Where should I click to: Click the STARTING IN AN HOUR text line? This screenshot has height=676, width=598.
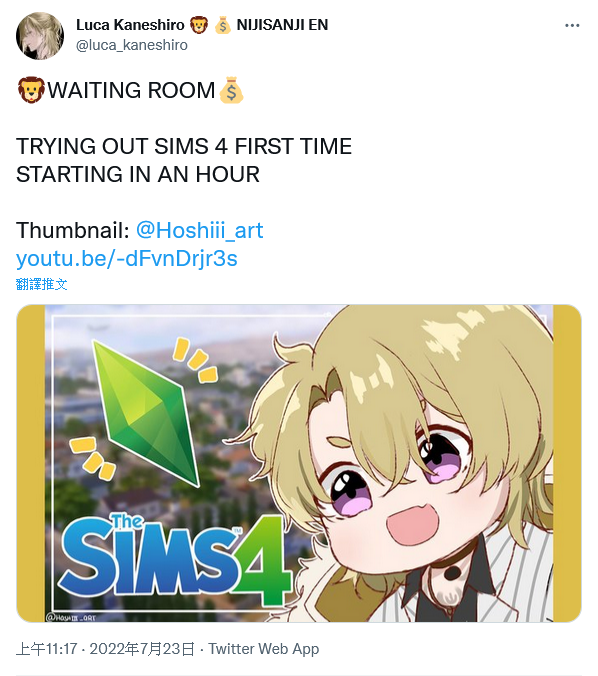tap(138, 174)
